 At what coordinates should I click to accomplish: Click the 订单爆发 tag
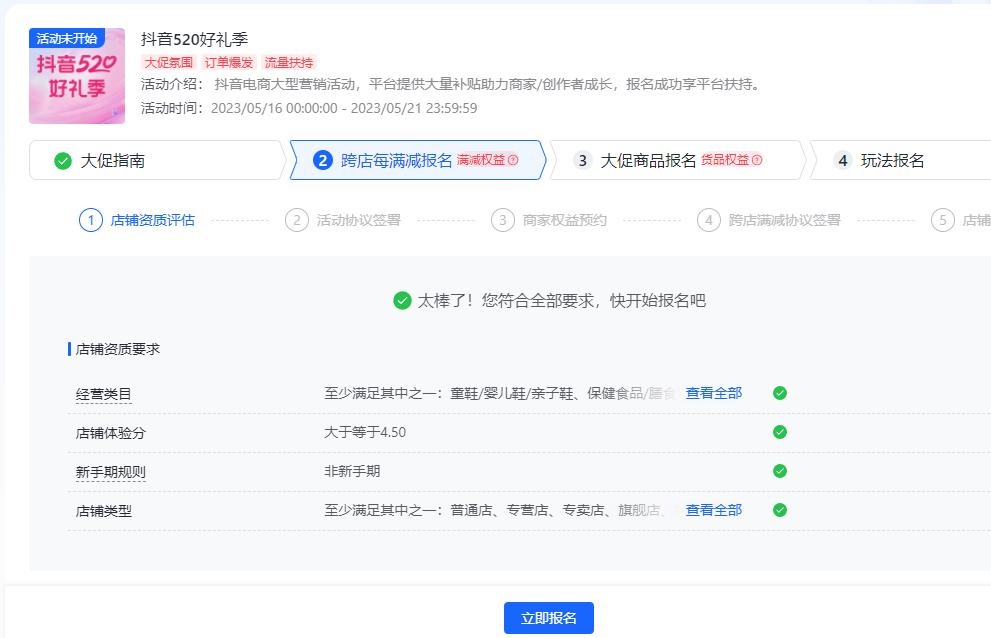[228, 63]
